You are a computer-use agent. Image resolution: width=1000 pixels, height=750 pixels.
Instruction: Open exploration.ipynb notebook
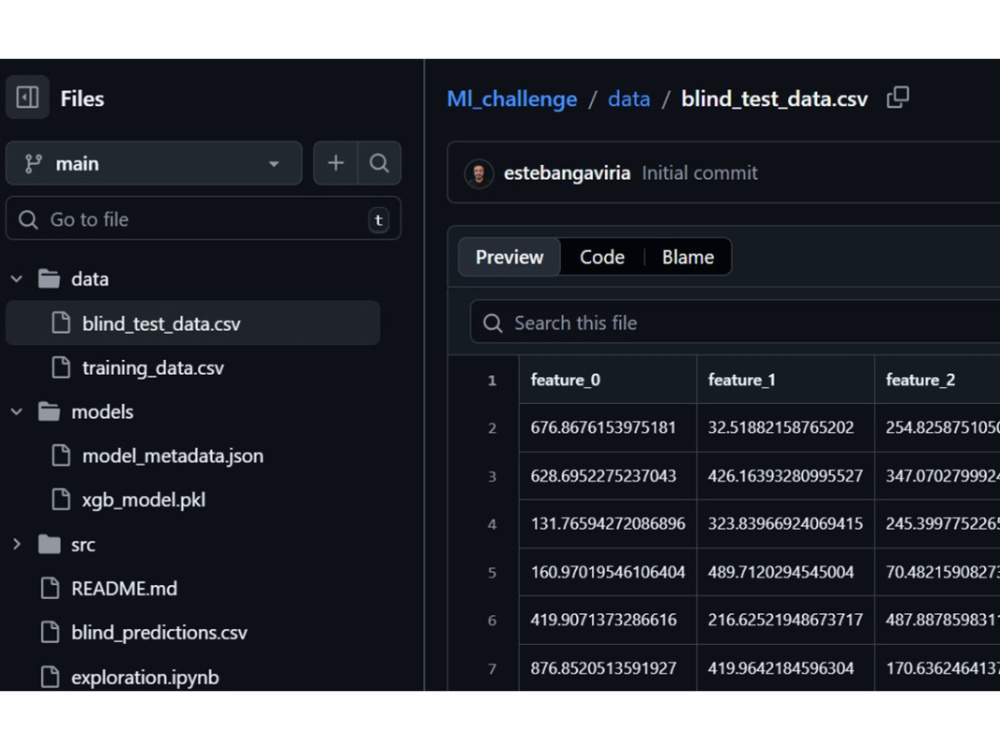tap(145, 677)
